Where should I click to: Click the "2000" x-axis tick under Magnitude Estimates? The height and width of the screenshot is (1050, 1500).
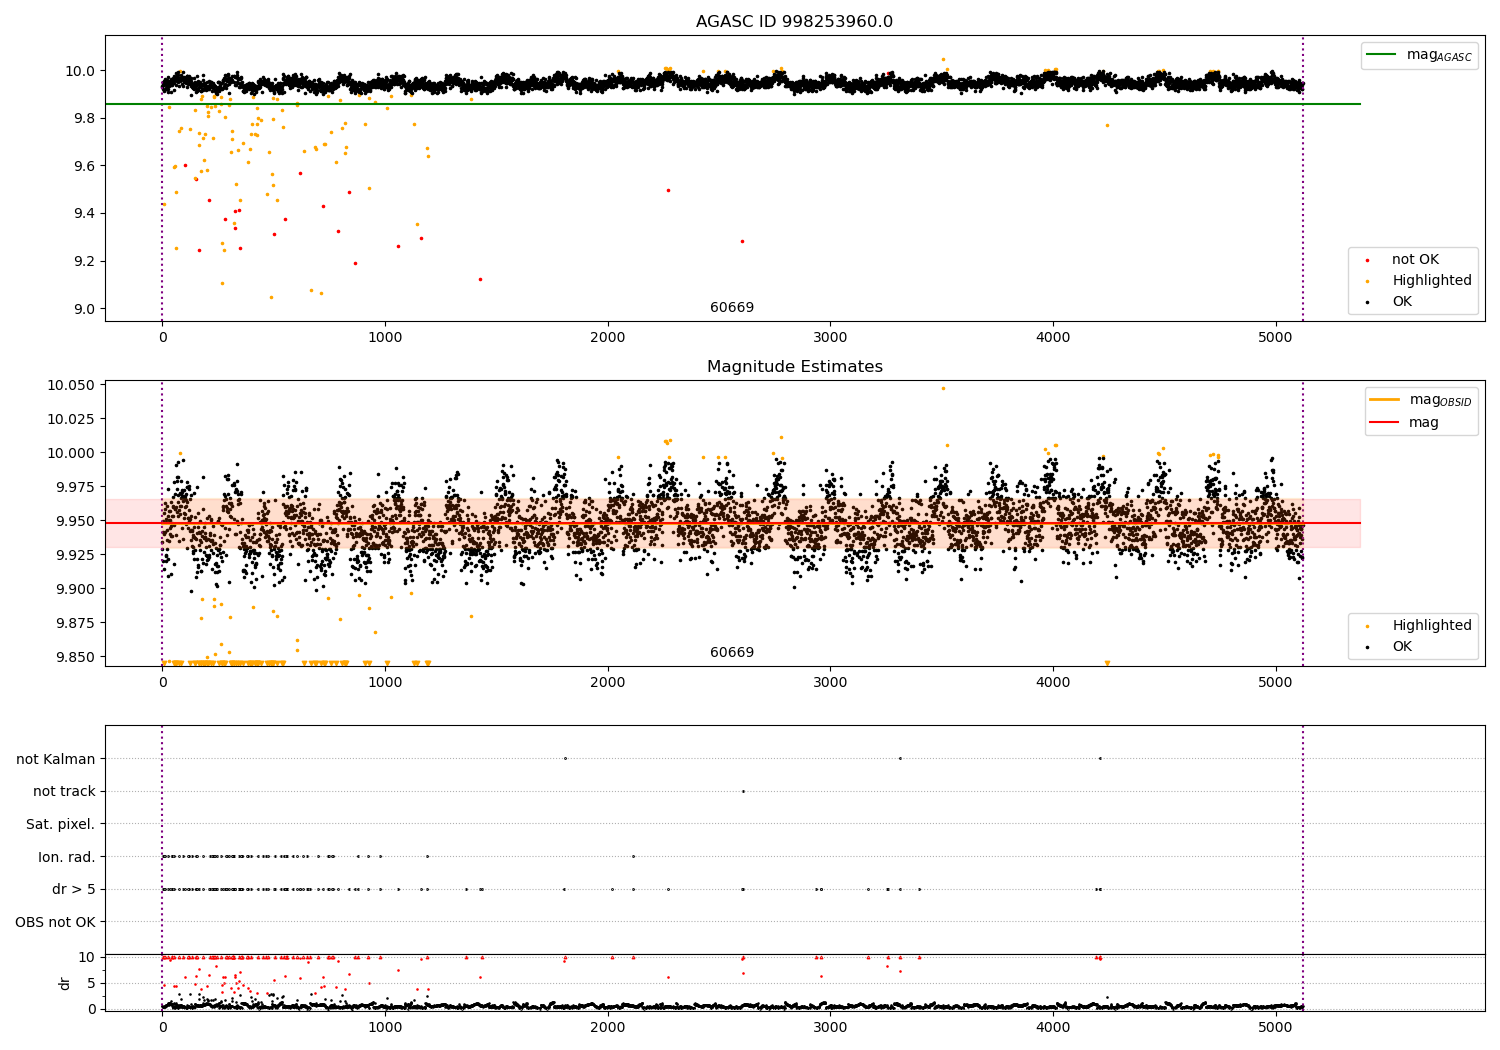tap(608, 683)
